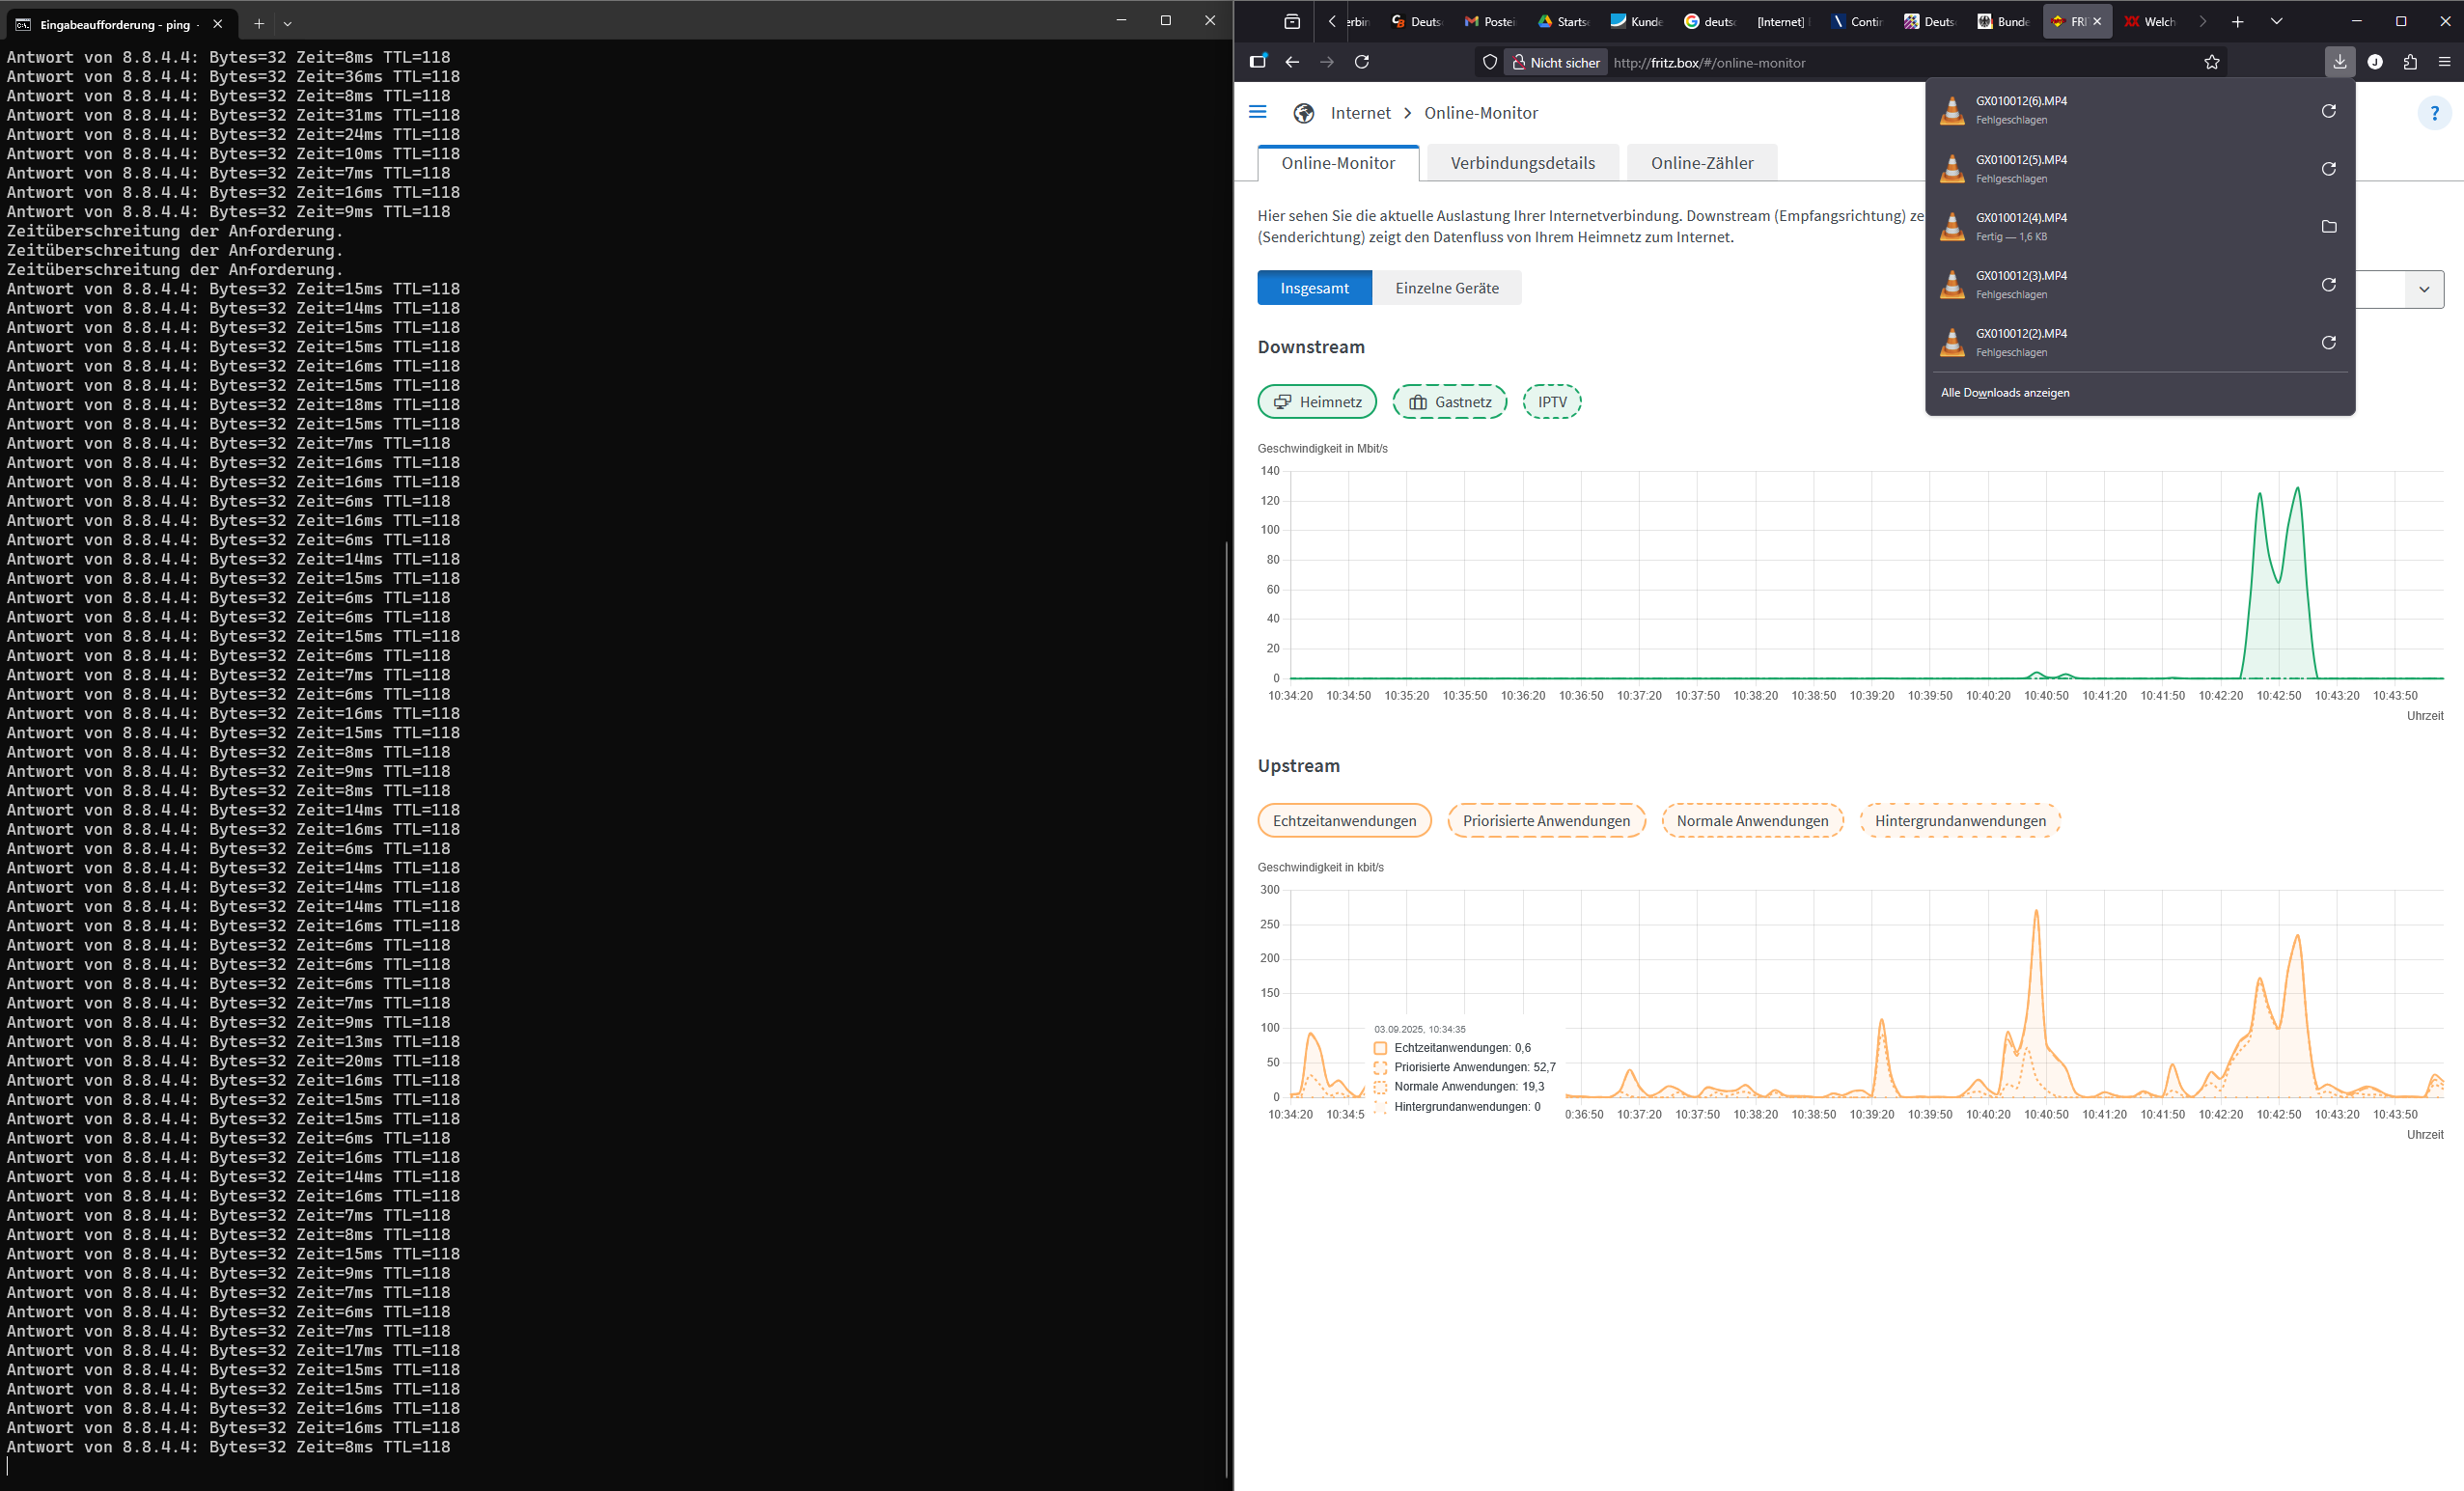Viewport: 2464px width, 1491px height.
Task: Open the Firefox extensions puzzle icon
Action: (x=2409, y=62)
